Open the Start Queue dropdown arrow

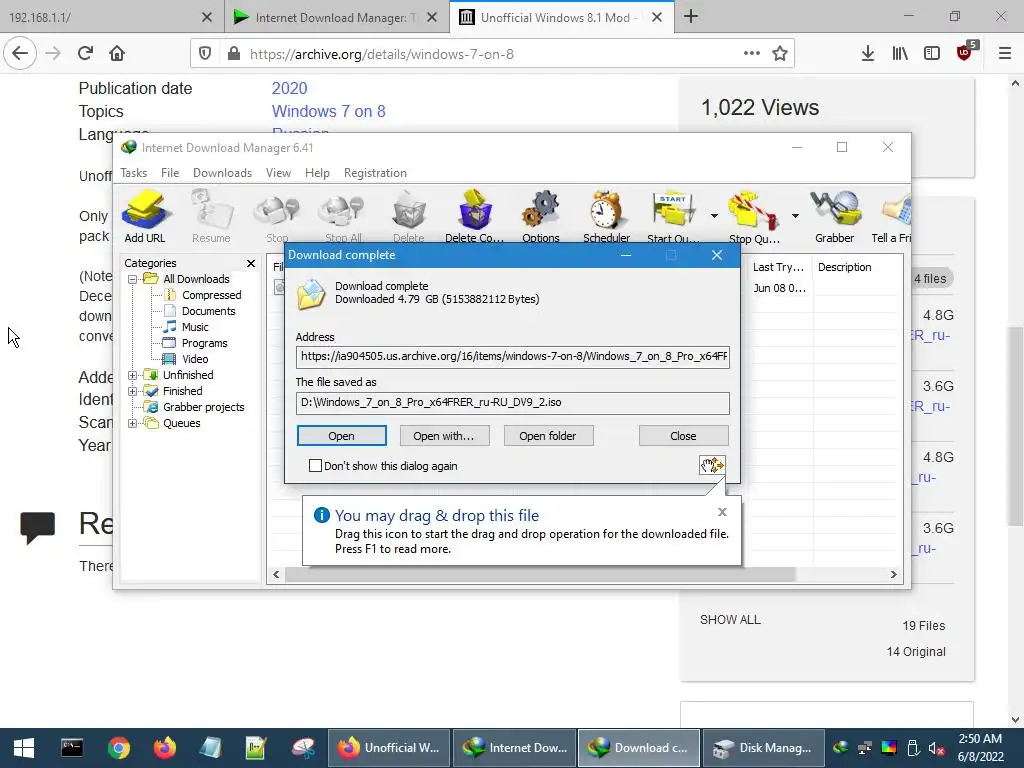click(x=714, y=216)
